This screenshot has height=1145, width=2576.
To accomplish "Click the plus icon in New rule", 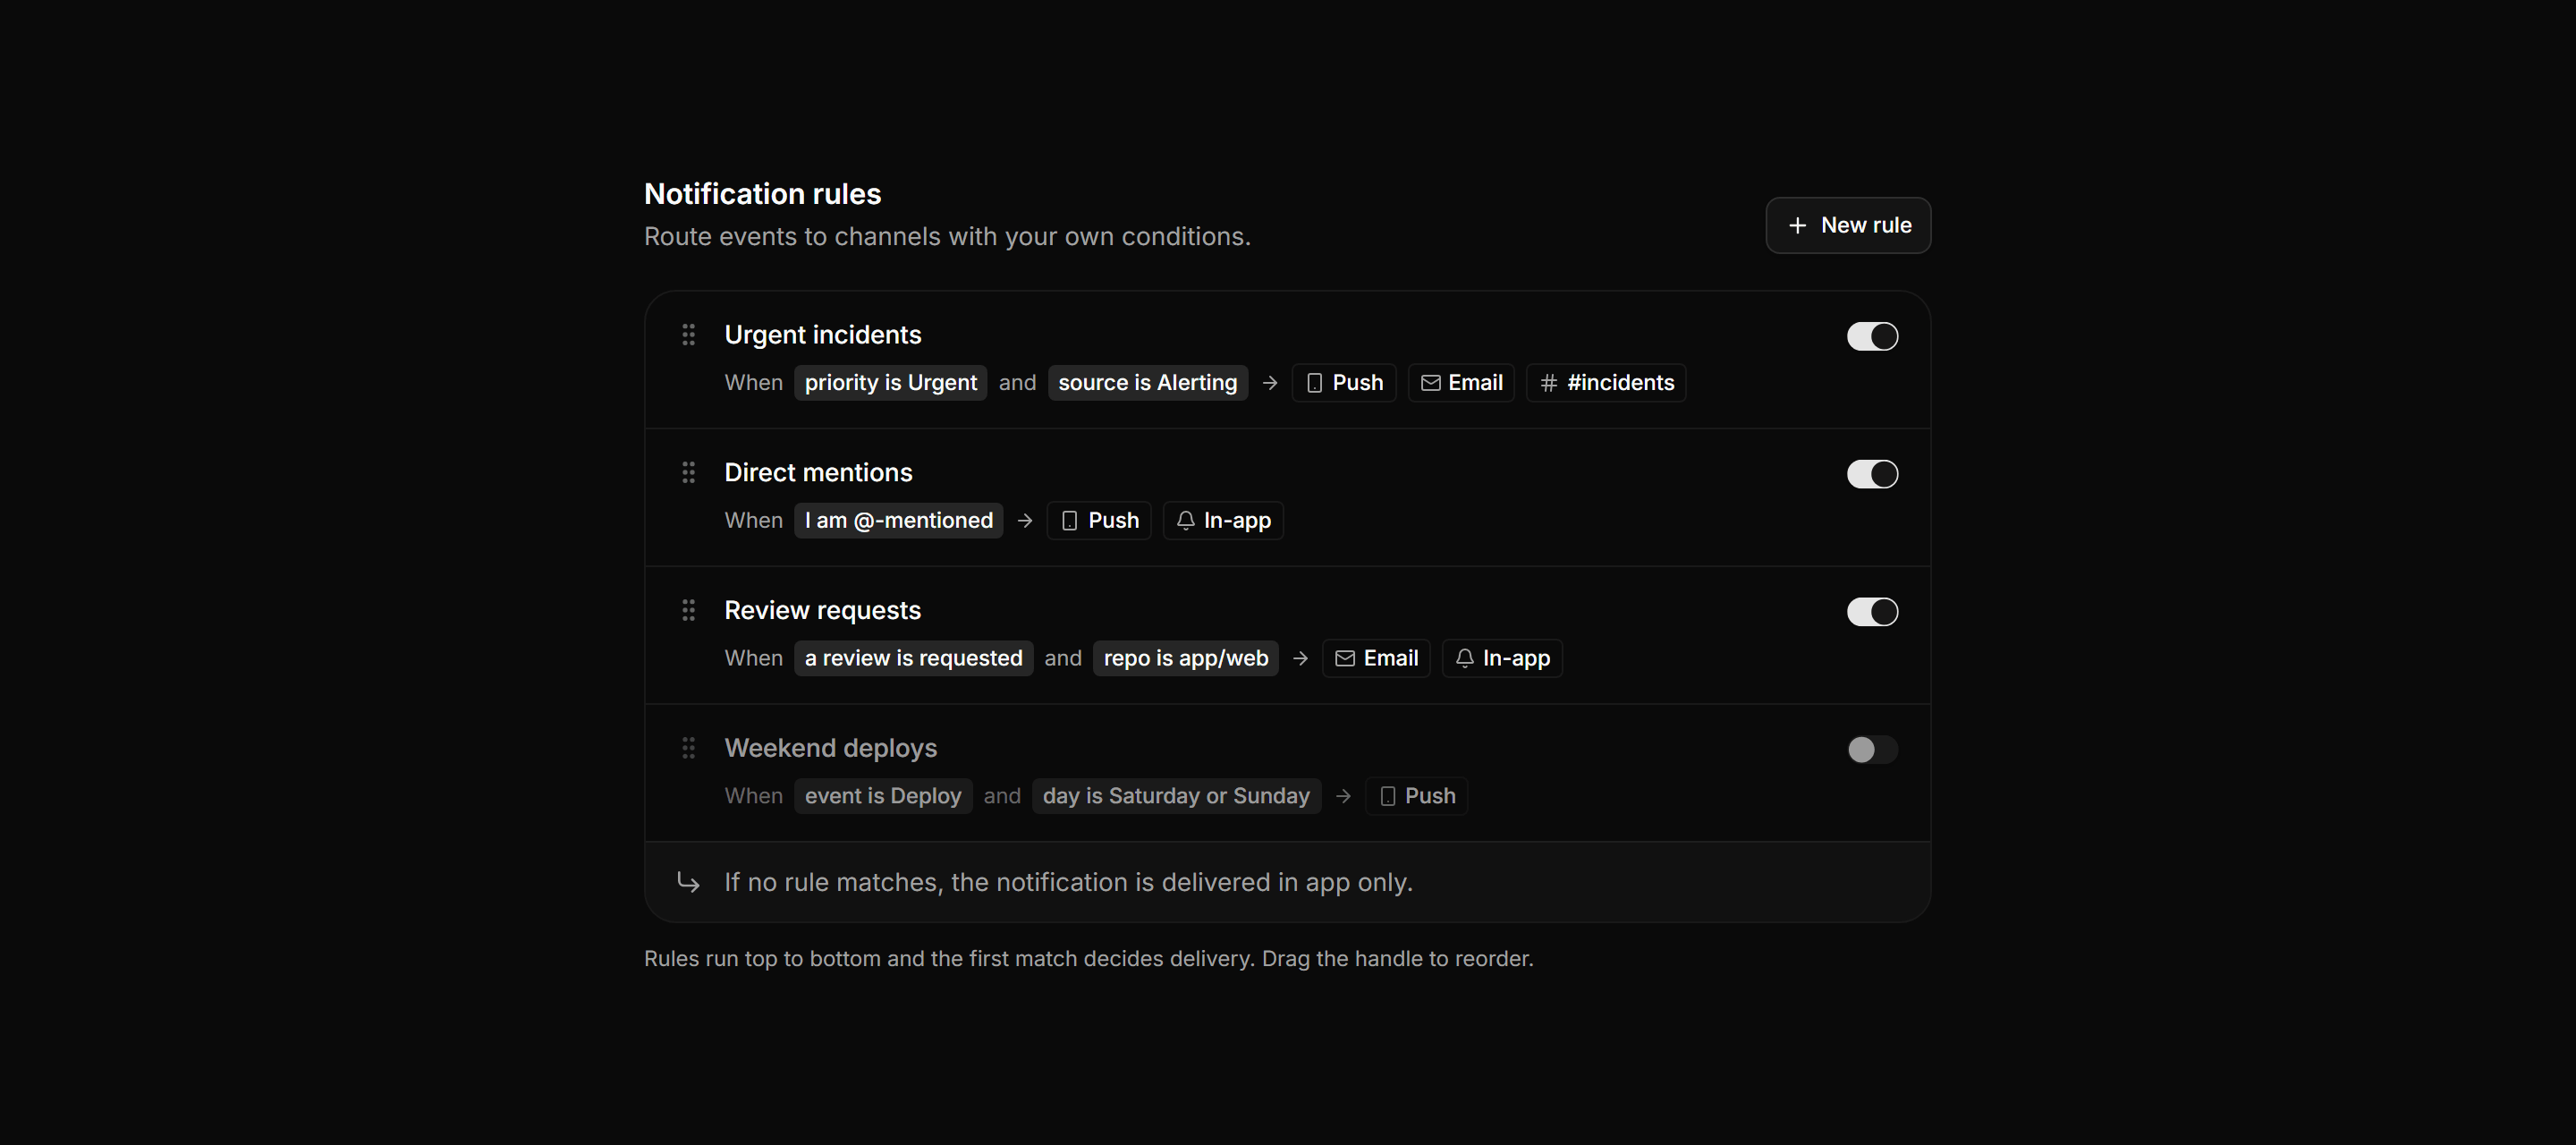I will tap(1797, 225).
